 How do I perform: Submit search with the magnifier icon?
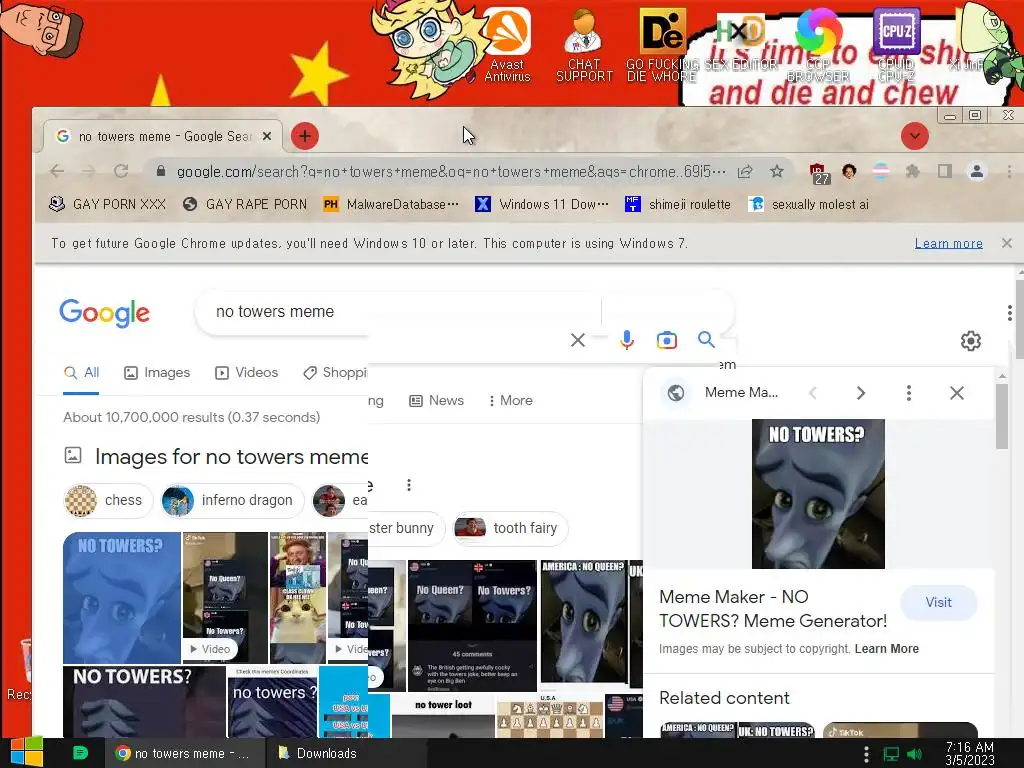[706, 340]
